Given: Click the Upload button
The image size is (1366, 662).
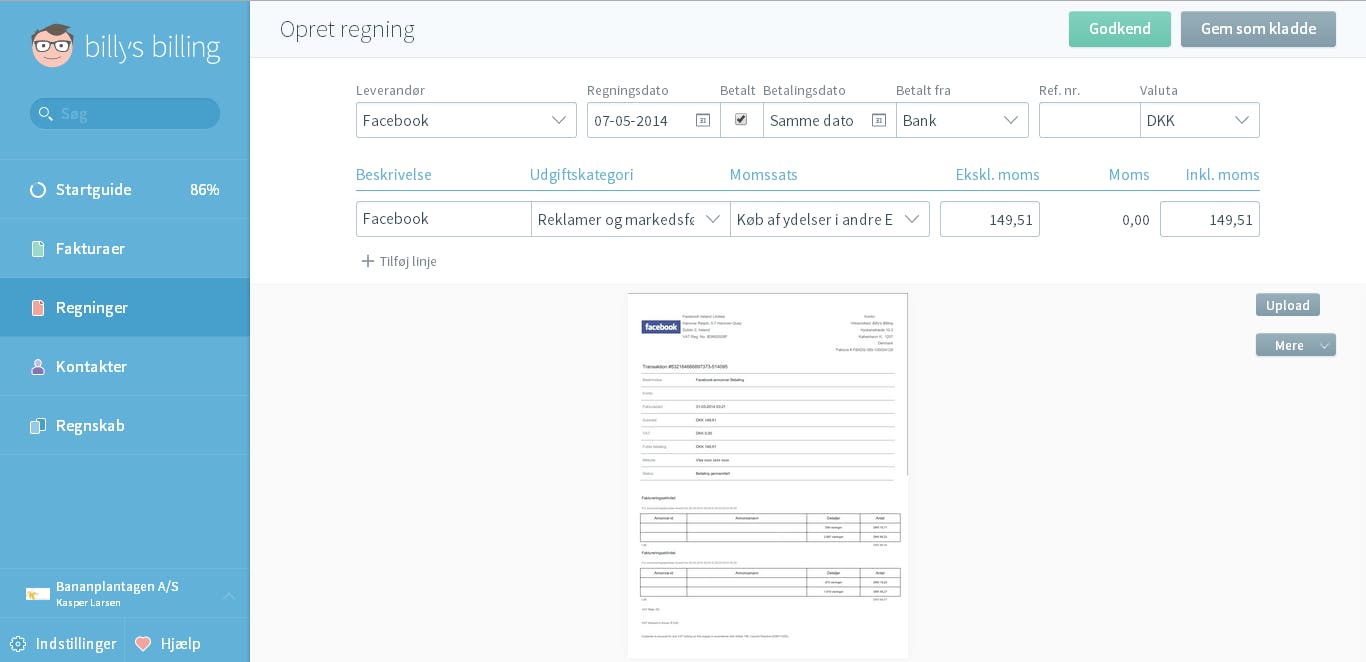Looking at the screenshot, I should point(1287,305).
